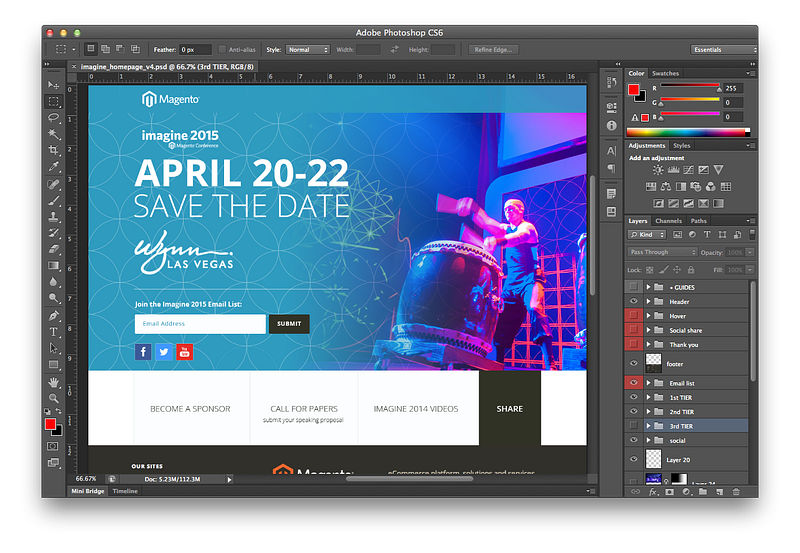Add a Color Balance adjustment
Screen dimensions: 800x553
coord(666,187)
